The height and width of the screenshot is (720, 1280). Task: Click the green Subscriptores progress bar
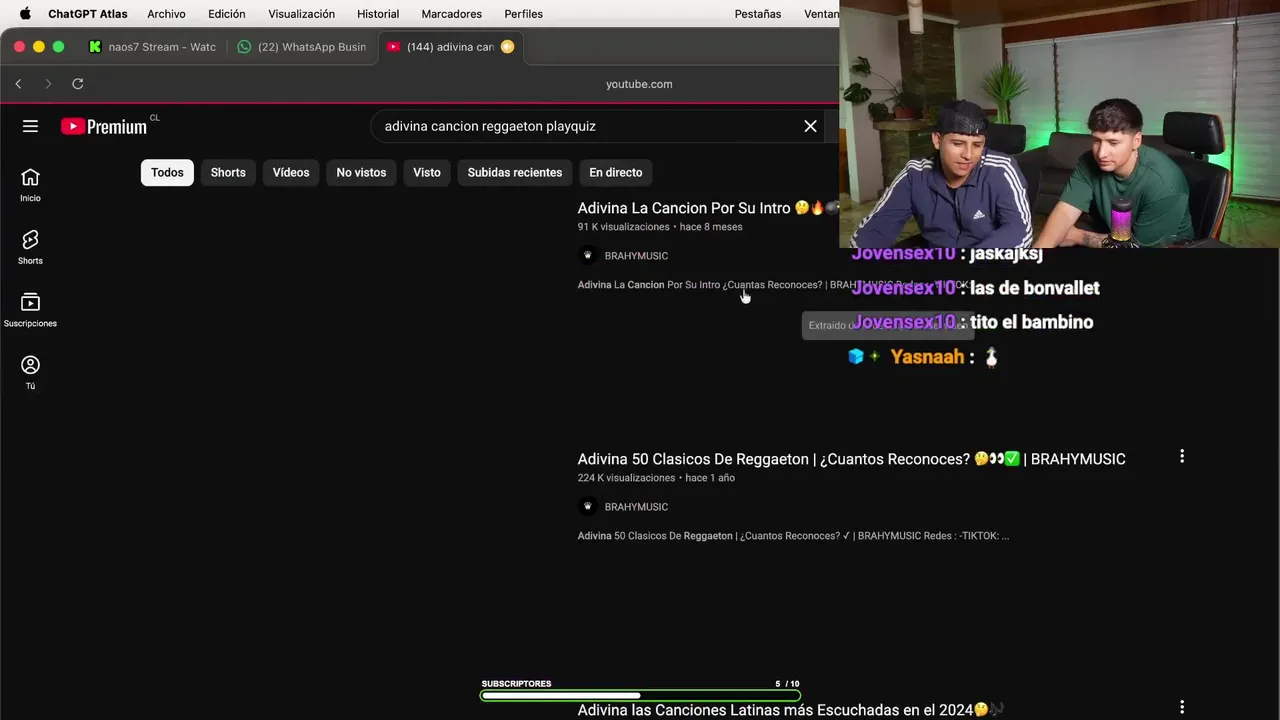click(x=640, y=695)
